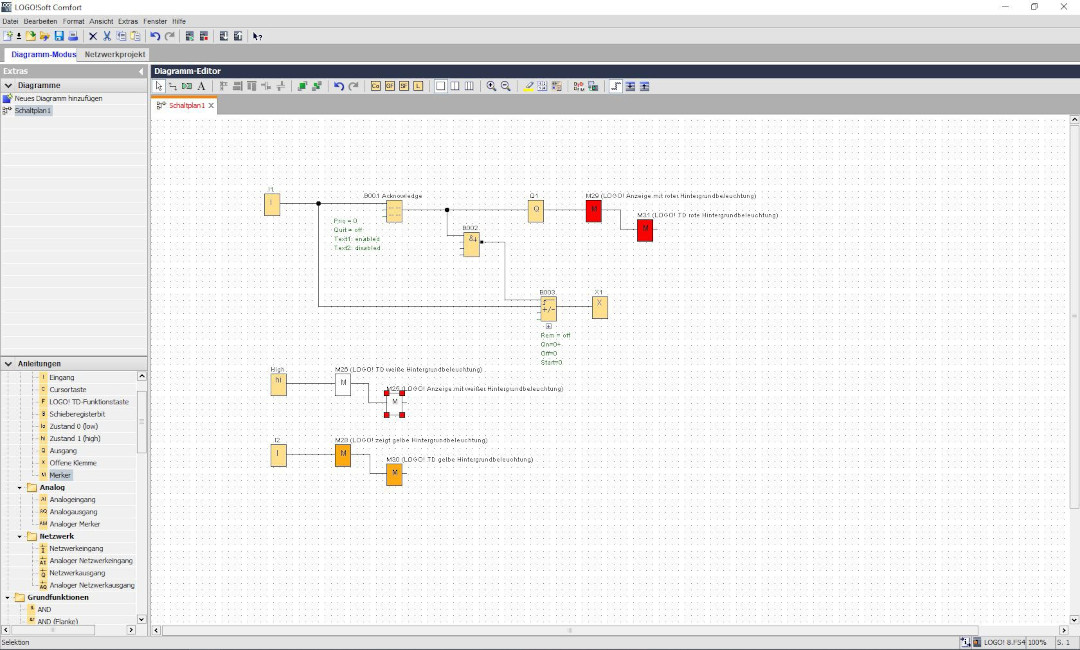Viewport: 1080px width, 650px height.
Task: Close the Schaltplan1 tab
Action: click(x=211, y=105)
